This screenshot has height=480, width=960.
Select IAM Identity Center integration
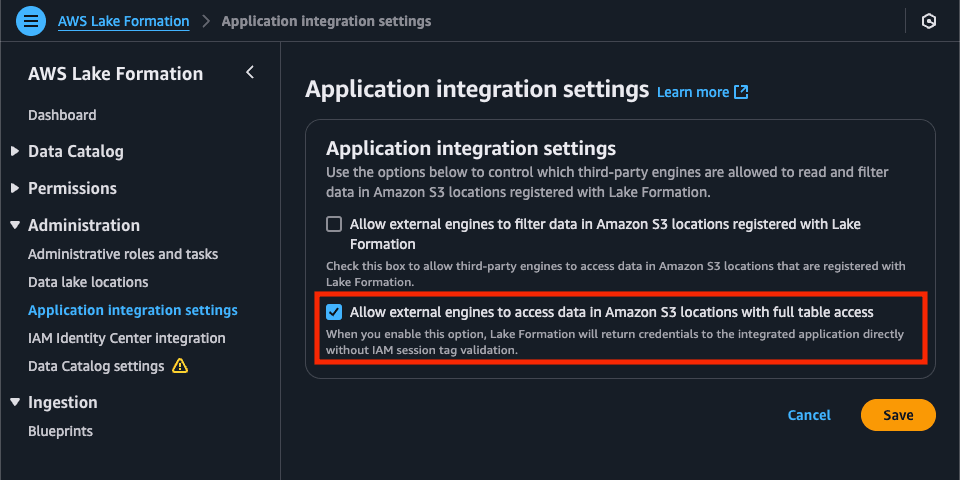pyautogui.click(x=127, y=338)
